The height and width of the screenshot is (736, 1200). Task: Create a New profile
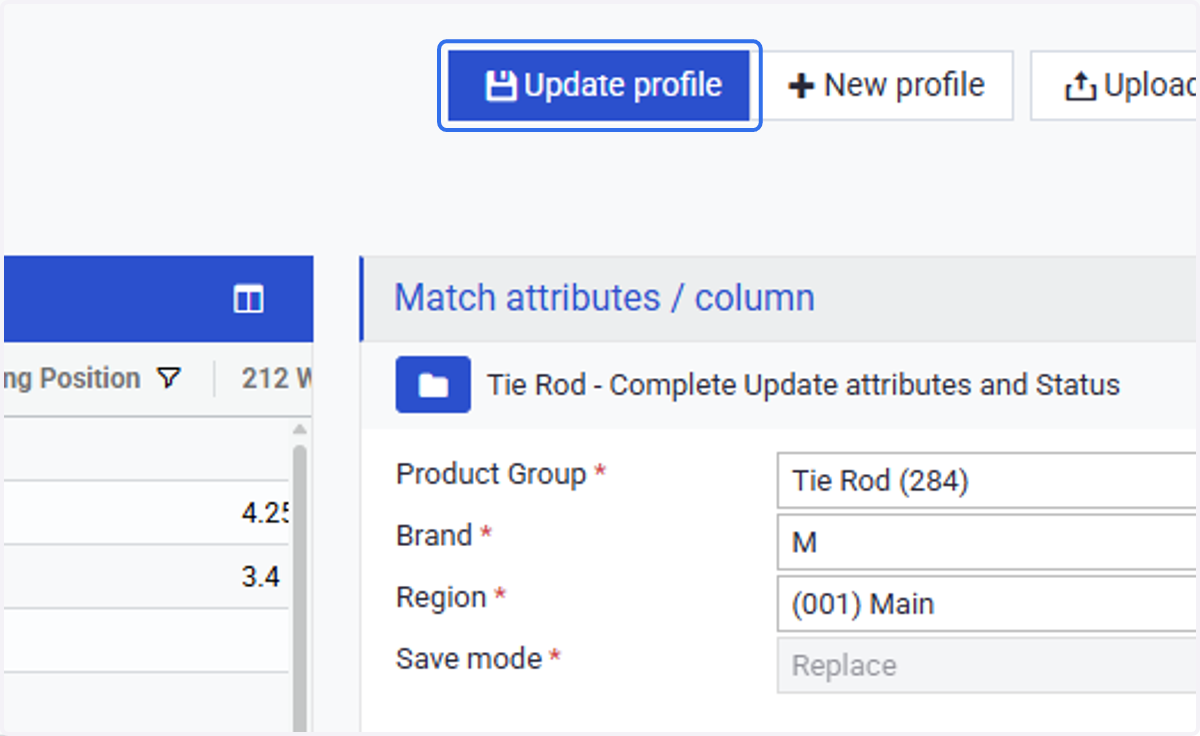887,85
